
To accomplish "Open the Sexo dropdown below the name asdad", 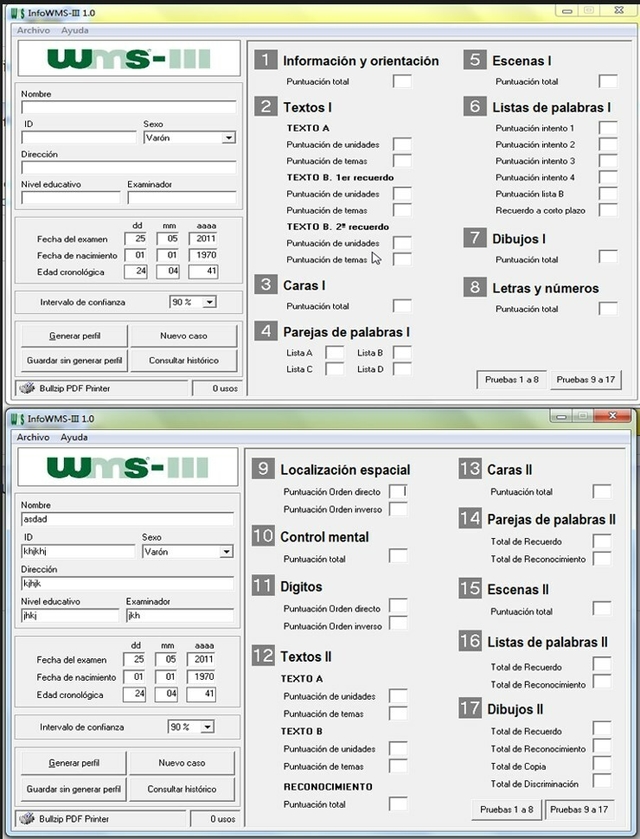I will point(227,551).
